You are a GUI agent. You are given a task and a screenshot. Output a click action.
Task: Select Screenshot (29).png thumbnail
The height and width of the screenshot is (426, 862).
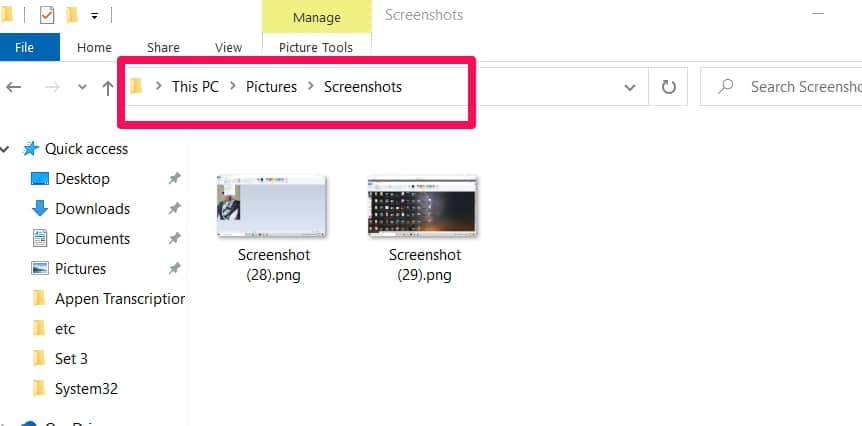click(422, 206)
